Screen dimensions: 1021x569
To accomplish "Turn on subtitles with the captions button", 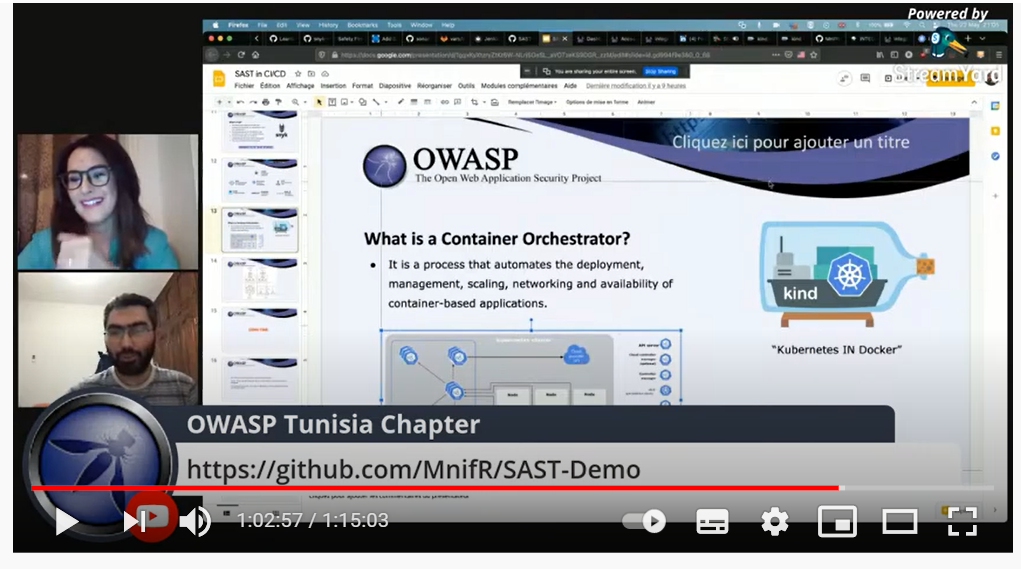I will pyautogui.click(x=712, y=521).
